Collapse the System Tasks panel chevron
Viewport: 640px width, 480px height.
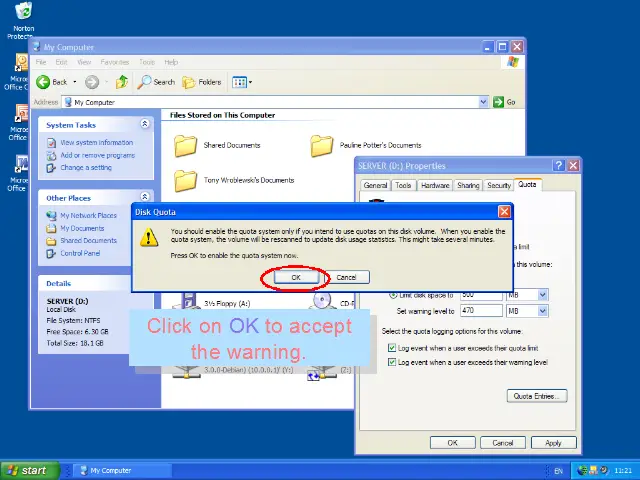[x=144, y=124]
